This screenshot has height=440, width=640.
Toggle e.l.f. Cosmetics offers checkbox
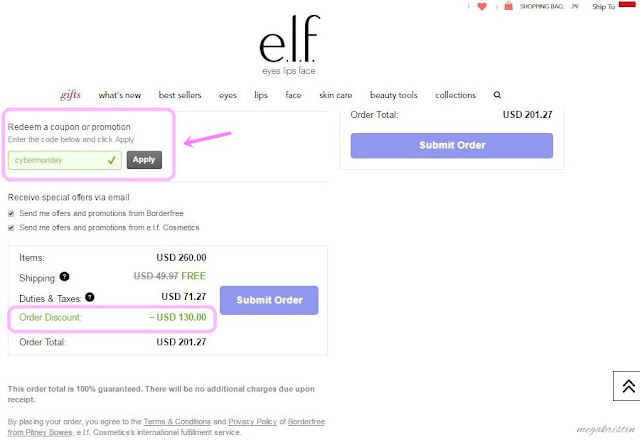click(x=12, y=228)
